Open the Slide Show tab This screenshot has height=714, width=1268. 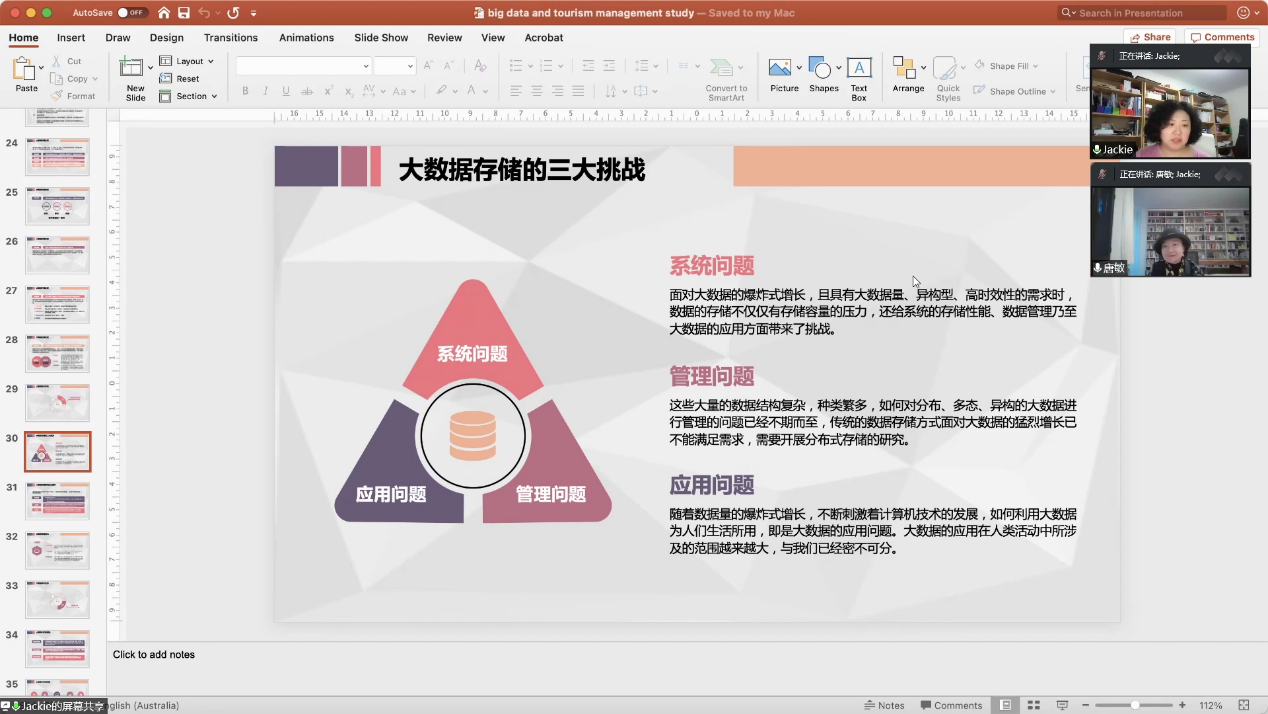tap(381, 38)
